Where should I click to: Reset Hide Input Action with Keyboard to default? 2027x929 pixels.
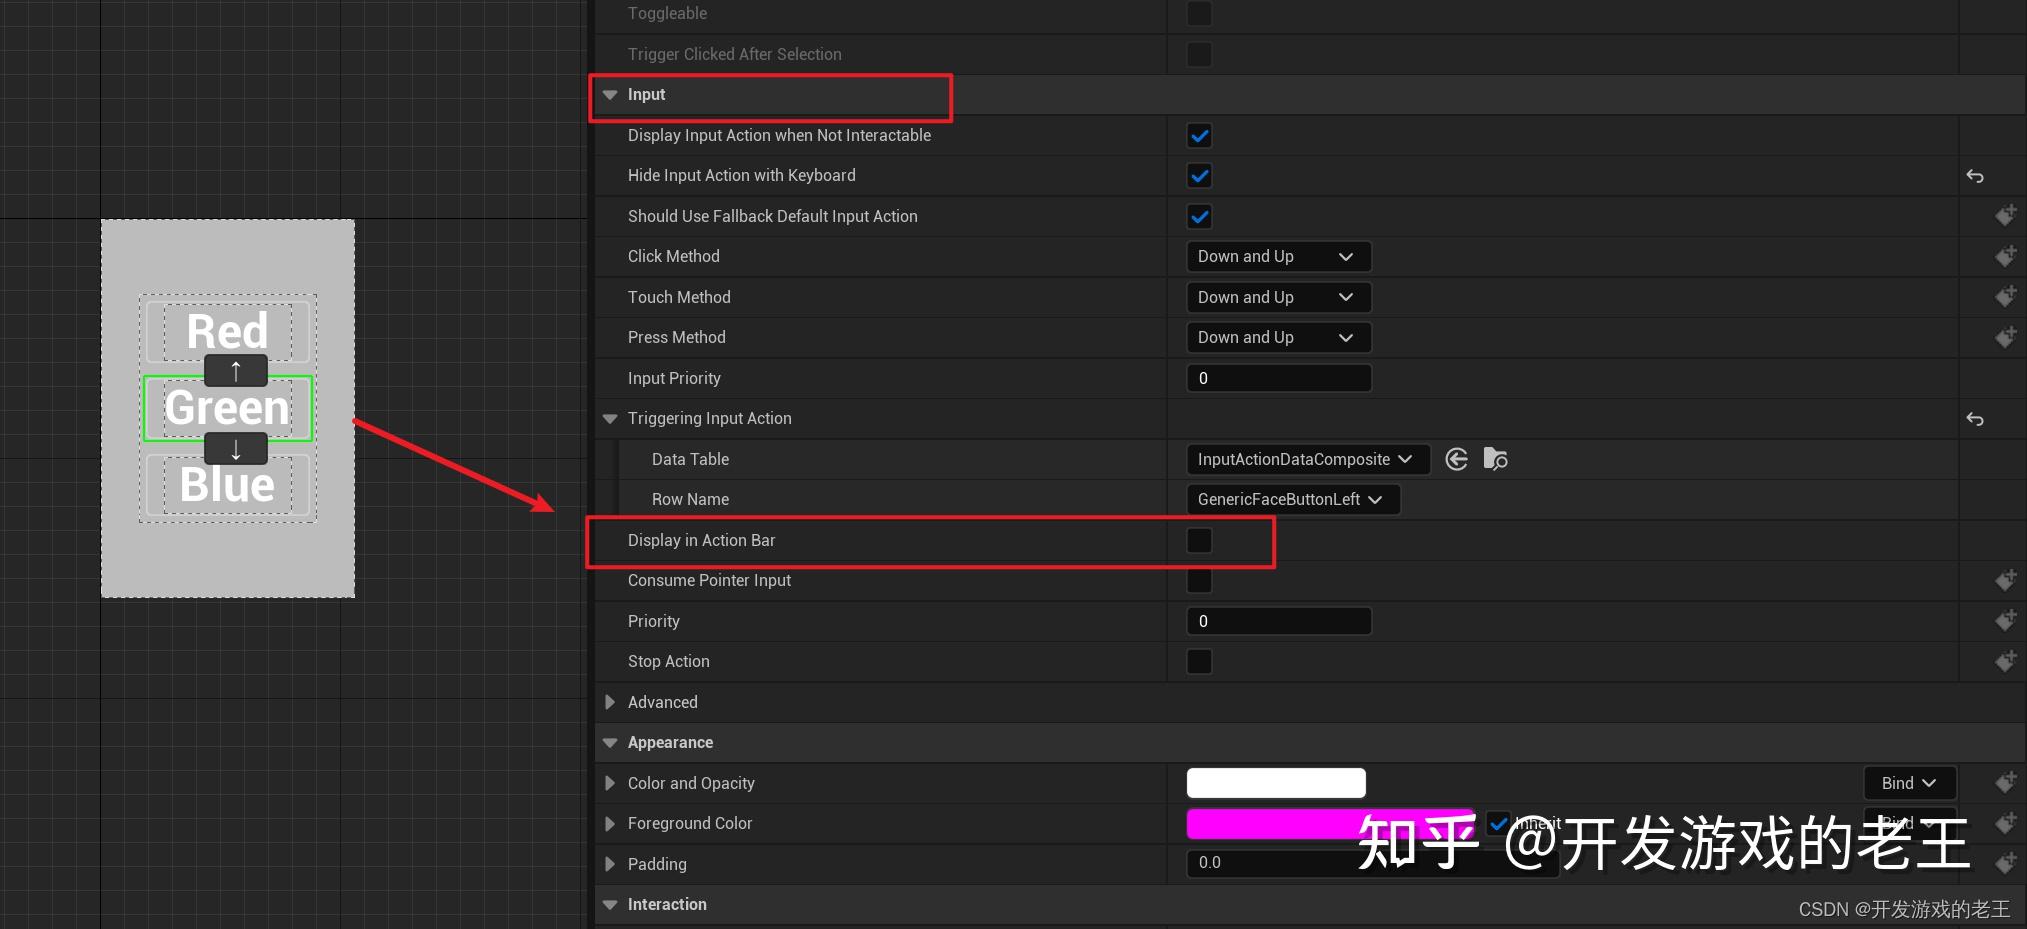tap(1975, 176)
